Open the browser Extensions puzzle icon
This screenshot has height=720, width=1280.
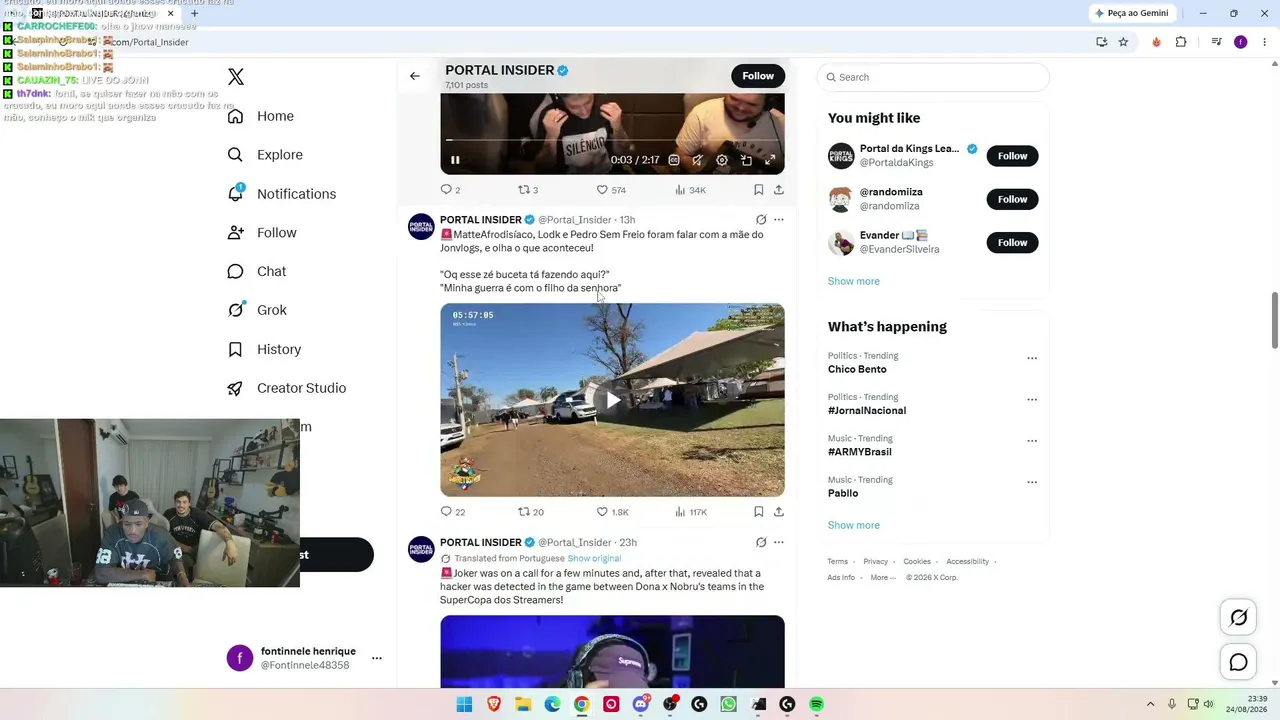pyautogui.click(x=1181, y=42)
